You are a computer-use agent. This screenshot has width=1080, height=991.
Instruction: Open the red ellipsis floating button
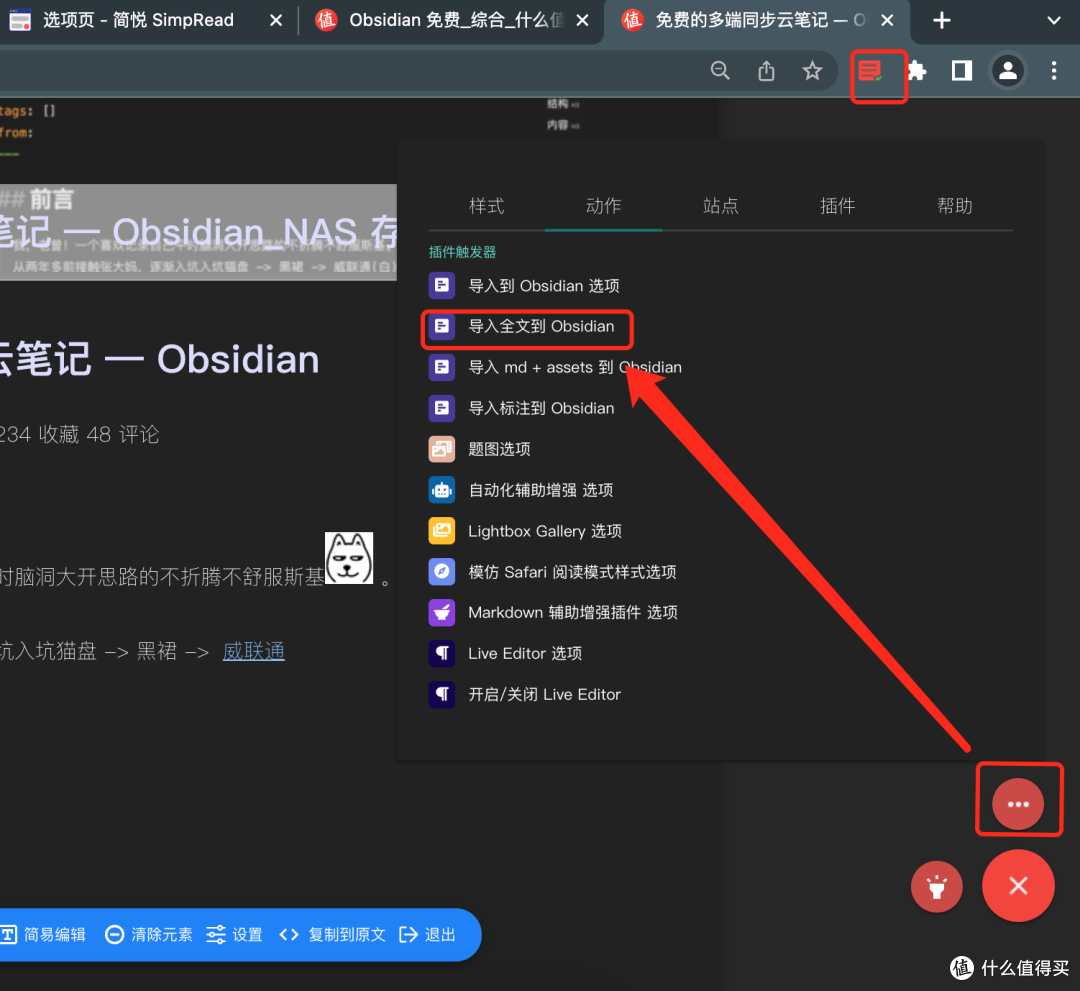point(1018,802)
